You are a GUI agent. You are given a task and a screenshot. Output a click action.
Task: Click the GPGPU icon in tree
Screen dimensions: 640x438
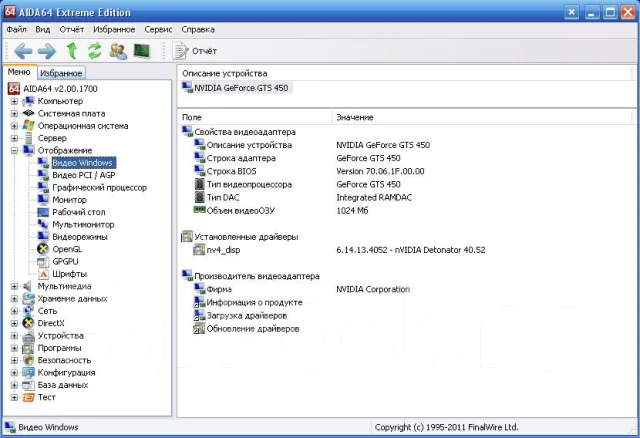[x=43, y=261]
